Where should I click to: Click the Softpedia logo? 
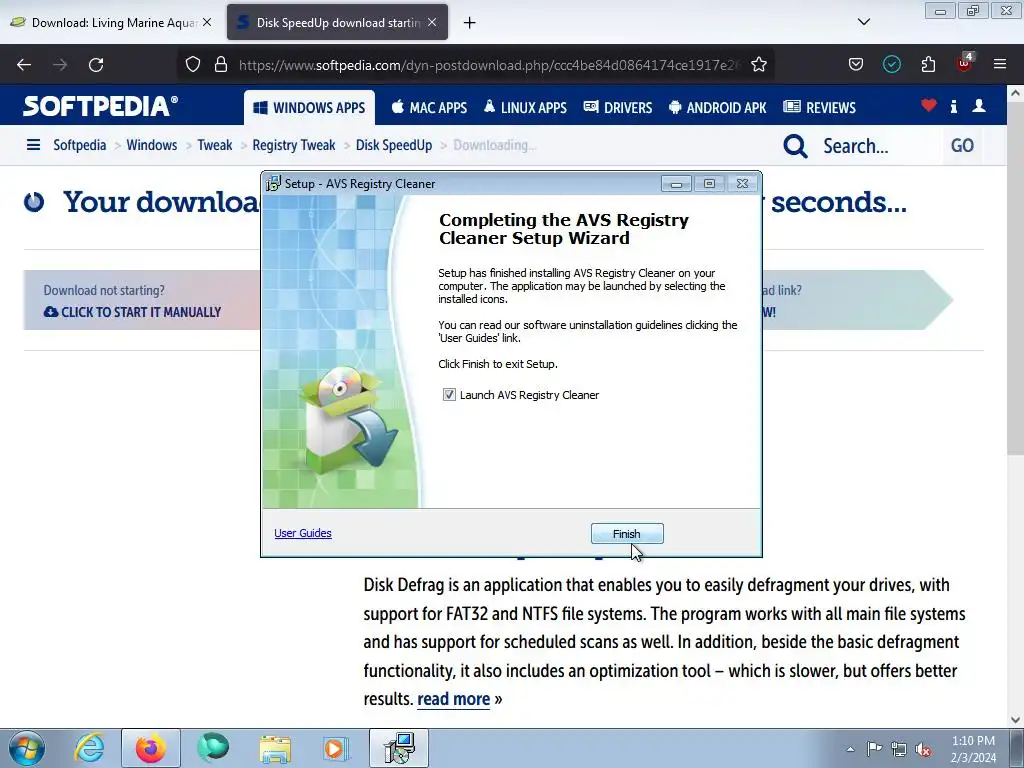coord(100,106)
